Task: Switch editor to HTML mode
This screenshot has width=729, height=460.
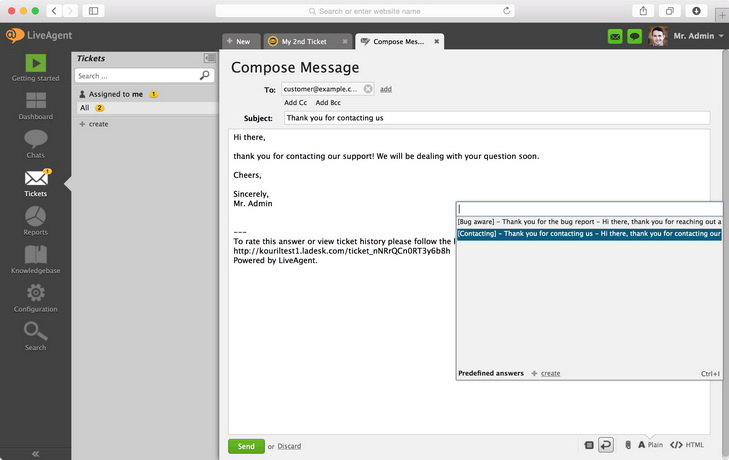Action: coord(688,445)
